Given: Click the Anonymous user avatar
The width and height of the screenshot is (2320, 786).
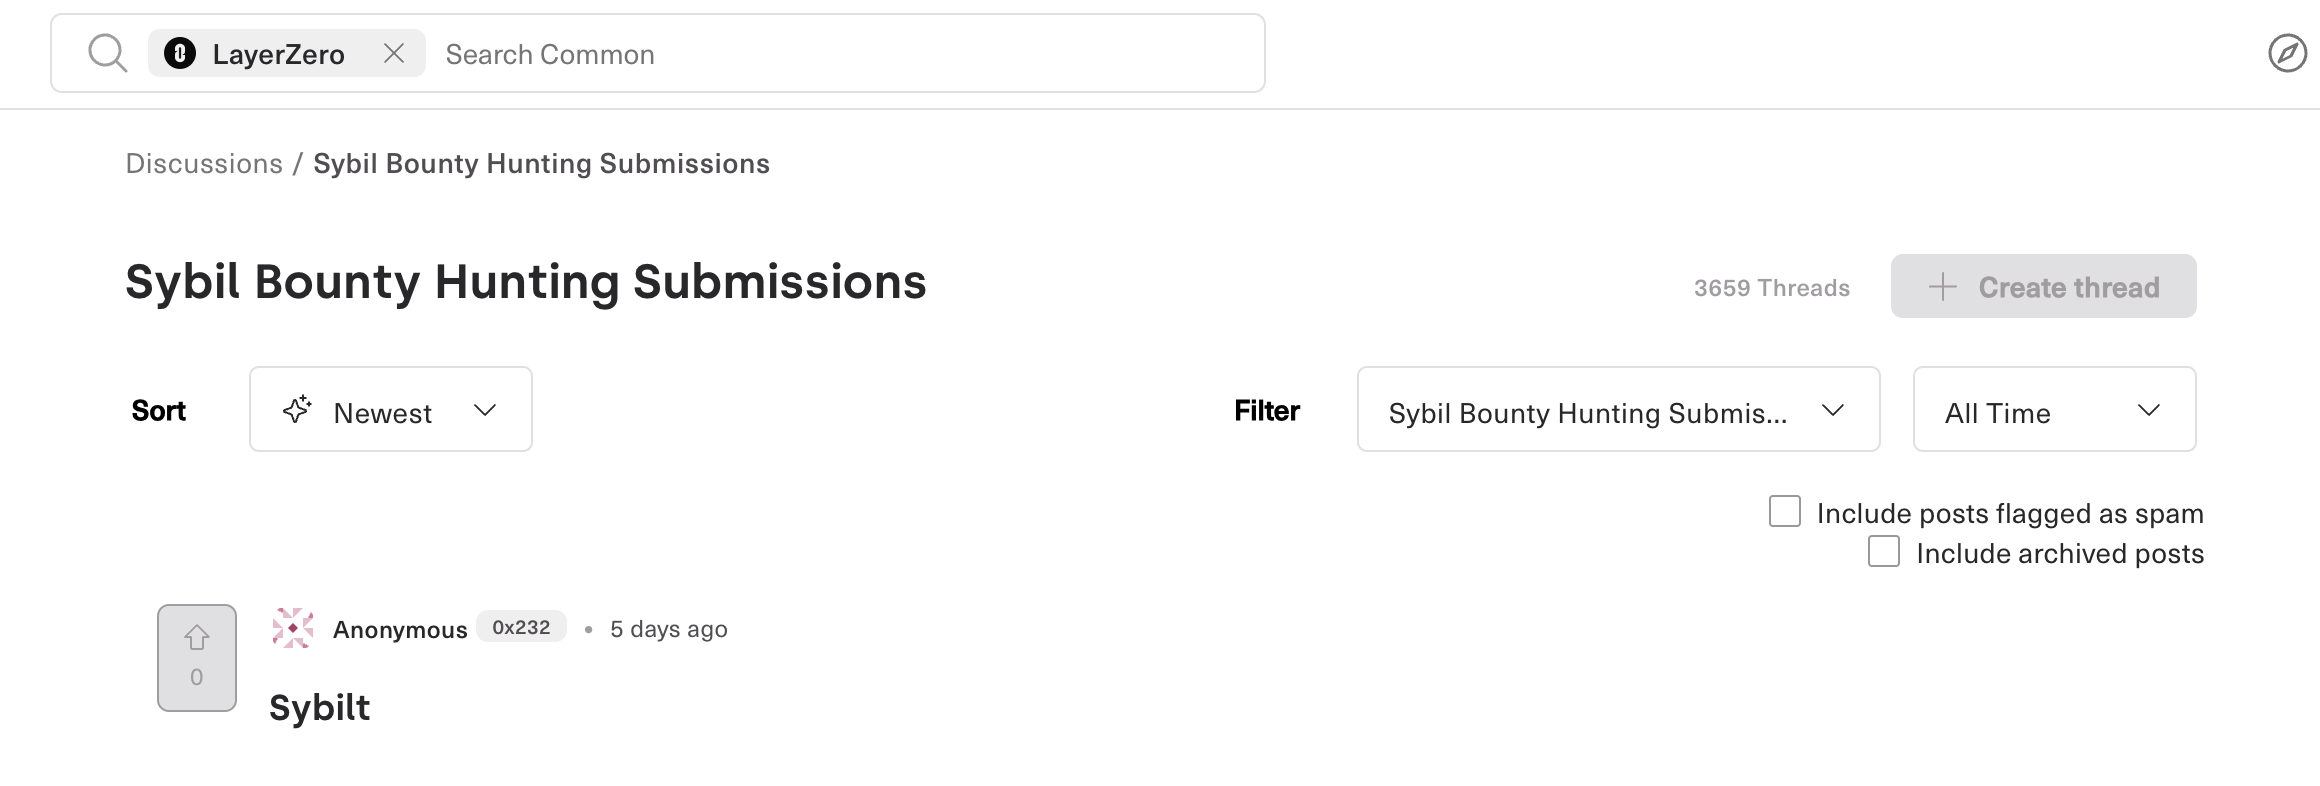Looking at the screenshot, I should [293, 628].
